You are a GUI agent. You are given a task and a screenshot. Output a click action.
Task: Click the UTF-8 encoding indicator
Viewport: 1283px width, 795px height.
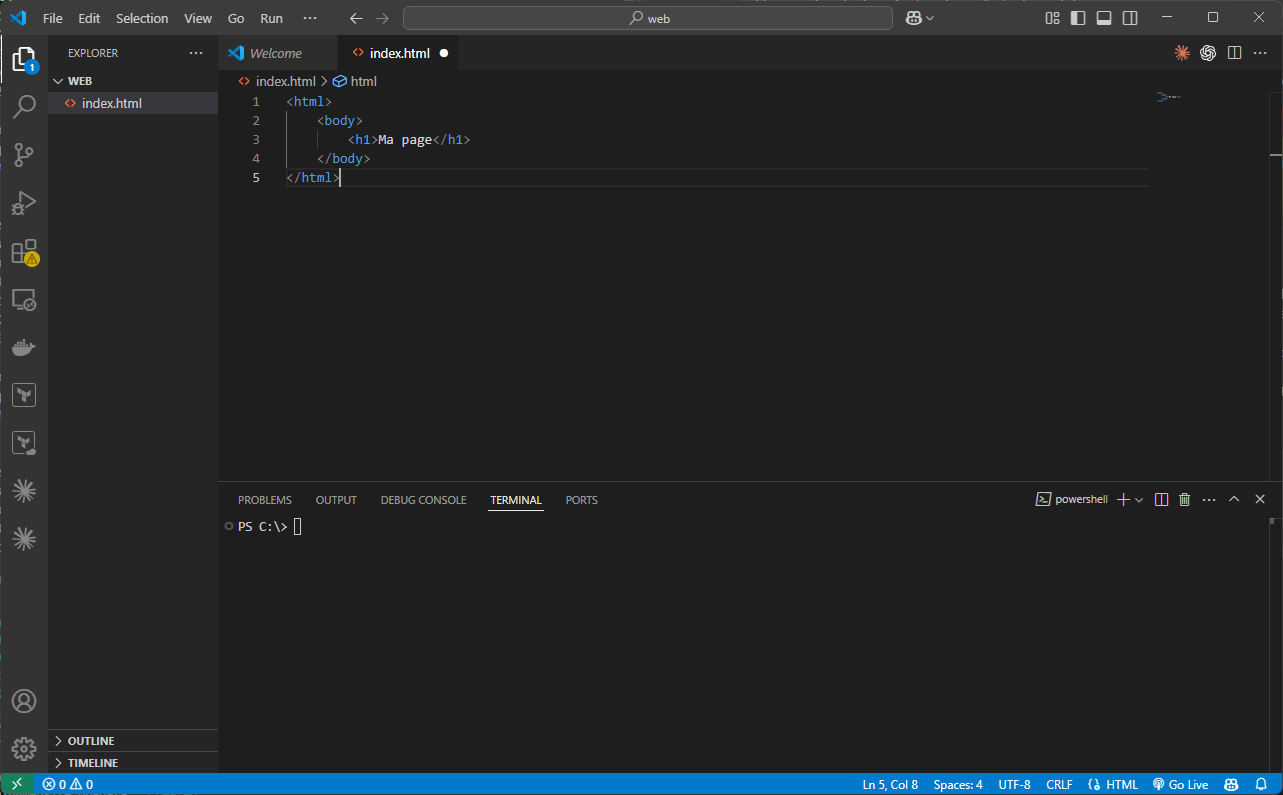(1014, 784)
